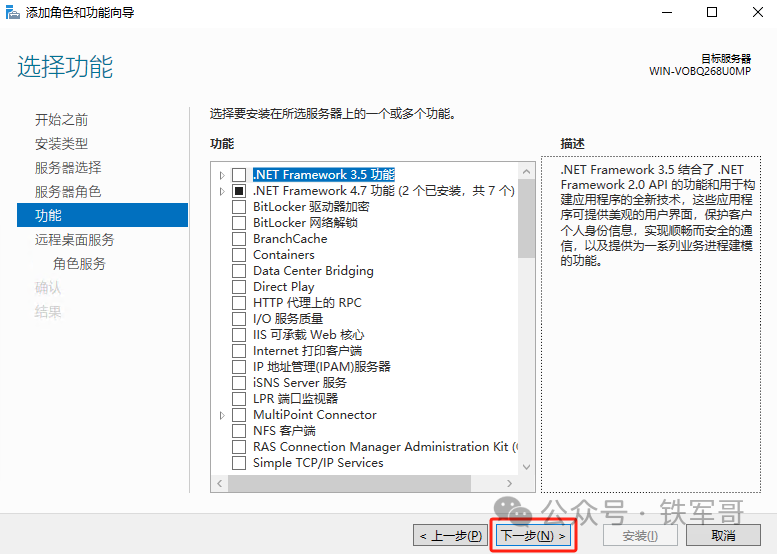The width and height of the screenshot is (777, 554).
Task: Select the 功能 step in sidebar
Action: coord(103,215)
